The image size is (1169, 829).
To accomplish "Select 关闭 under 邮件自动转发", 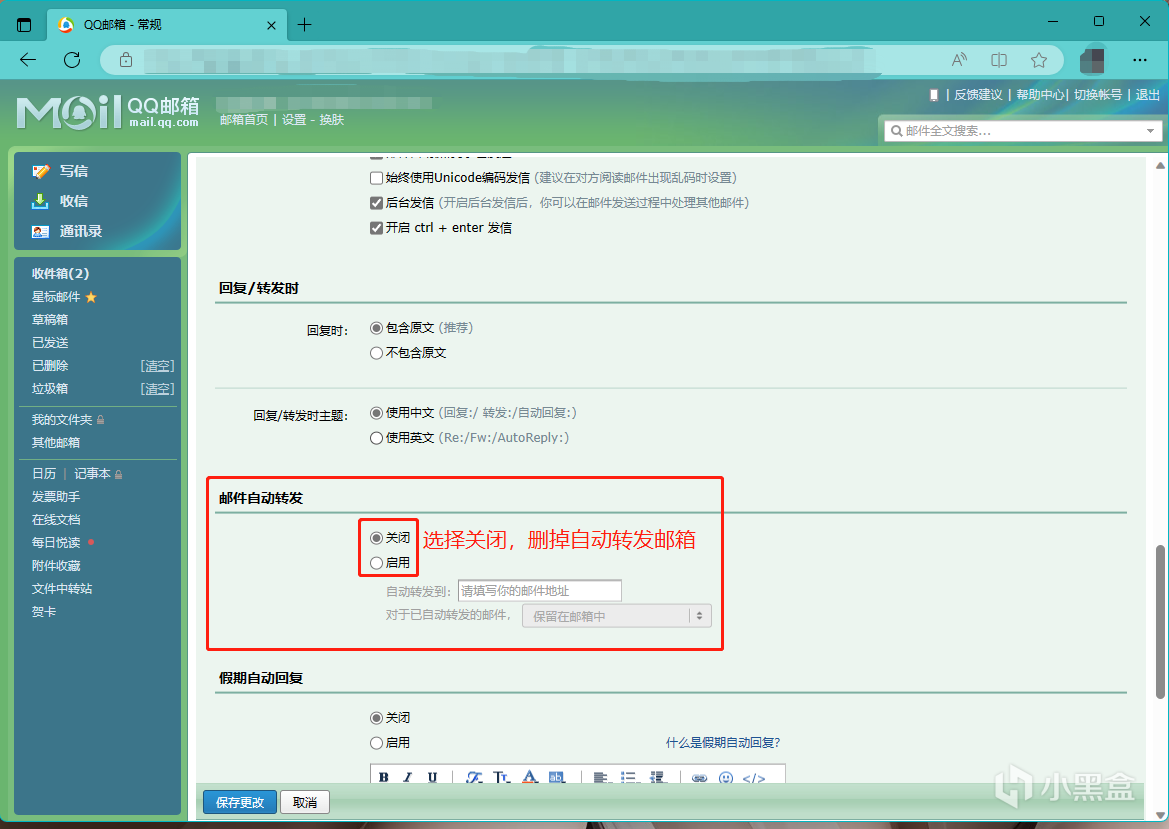I will (x=376, y=538).
